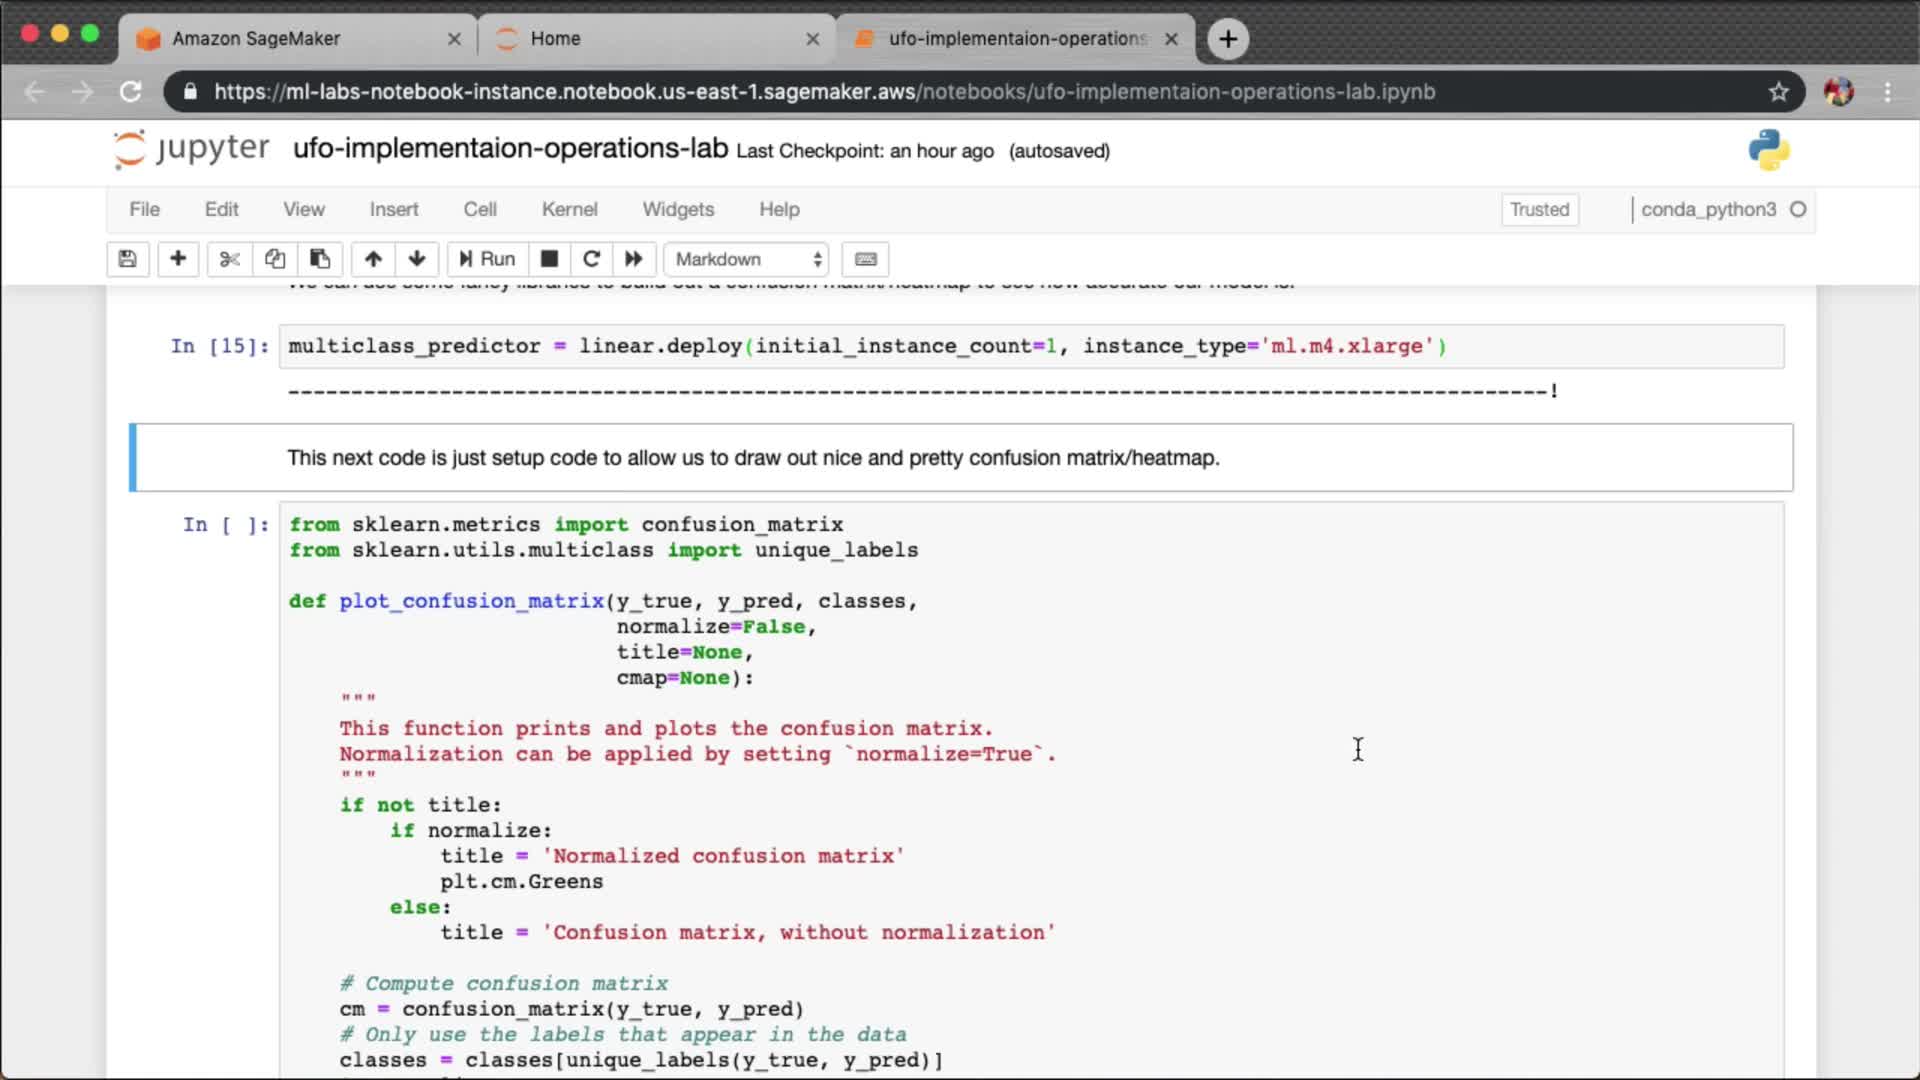This screenshot has width=1920, height=1080.
Task: Open the Kernel menu
Action: tap(569, 209)
